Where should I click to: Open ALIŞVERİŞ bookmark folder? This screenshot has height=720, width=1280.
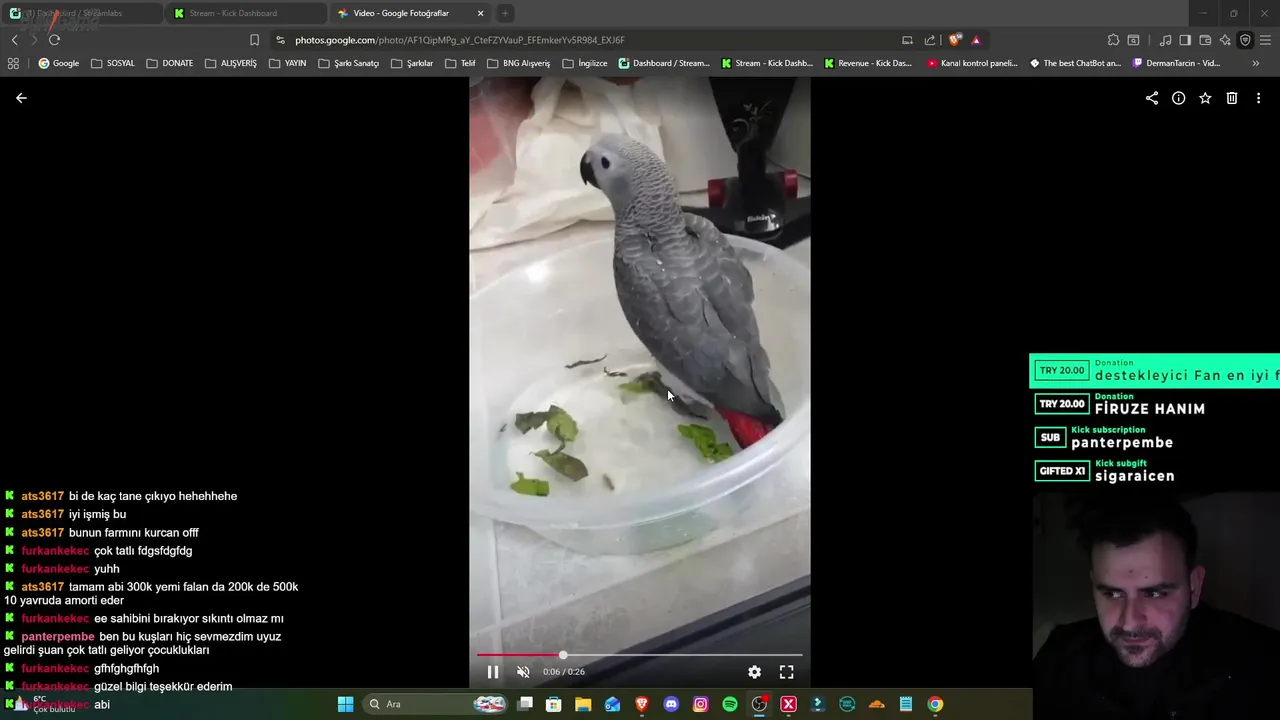coord(230,63)
